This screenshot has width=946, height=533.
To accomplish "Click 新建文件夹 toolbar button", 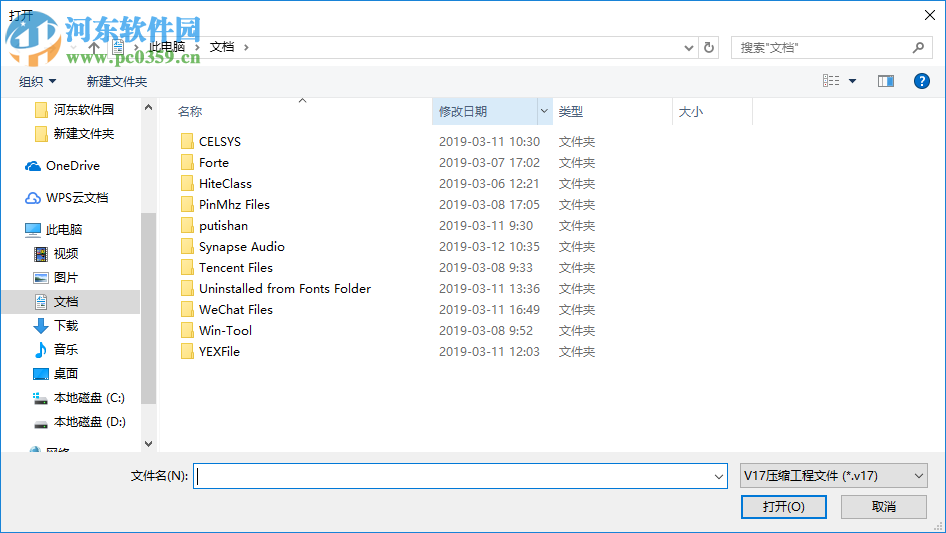I will (x=116, y=81).
